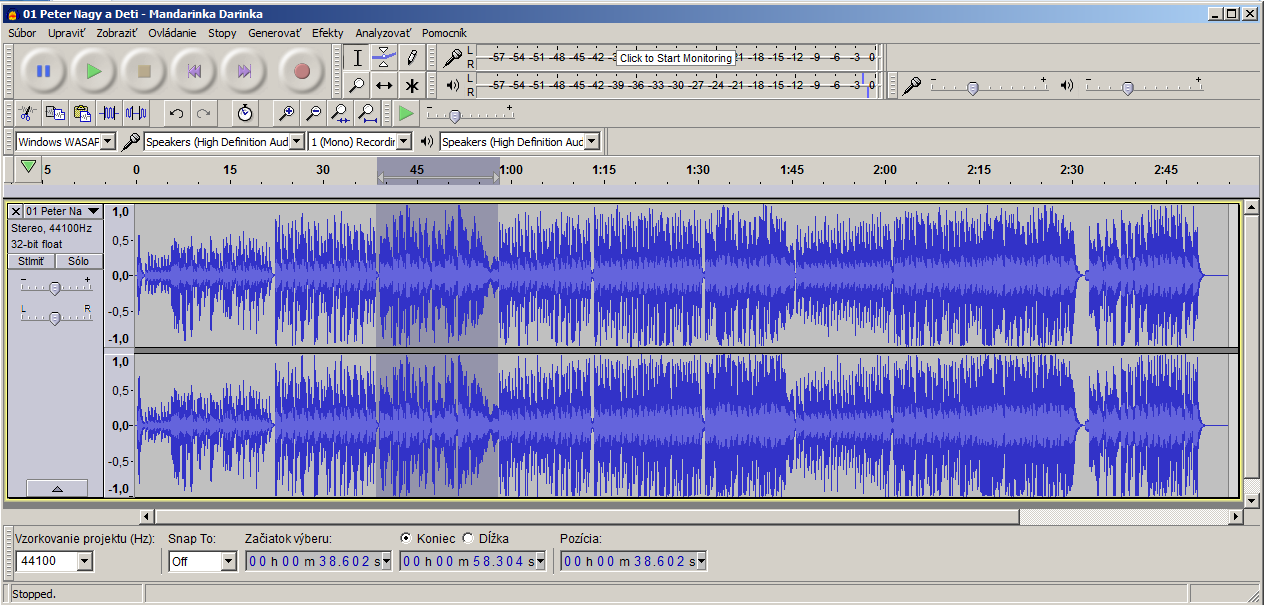Open the Stopy menu
The height and width of the screenshot is (605, 1264).
pyautogui.click(x=222, y=33)
